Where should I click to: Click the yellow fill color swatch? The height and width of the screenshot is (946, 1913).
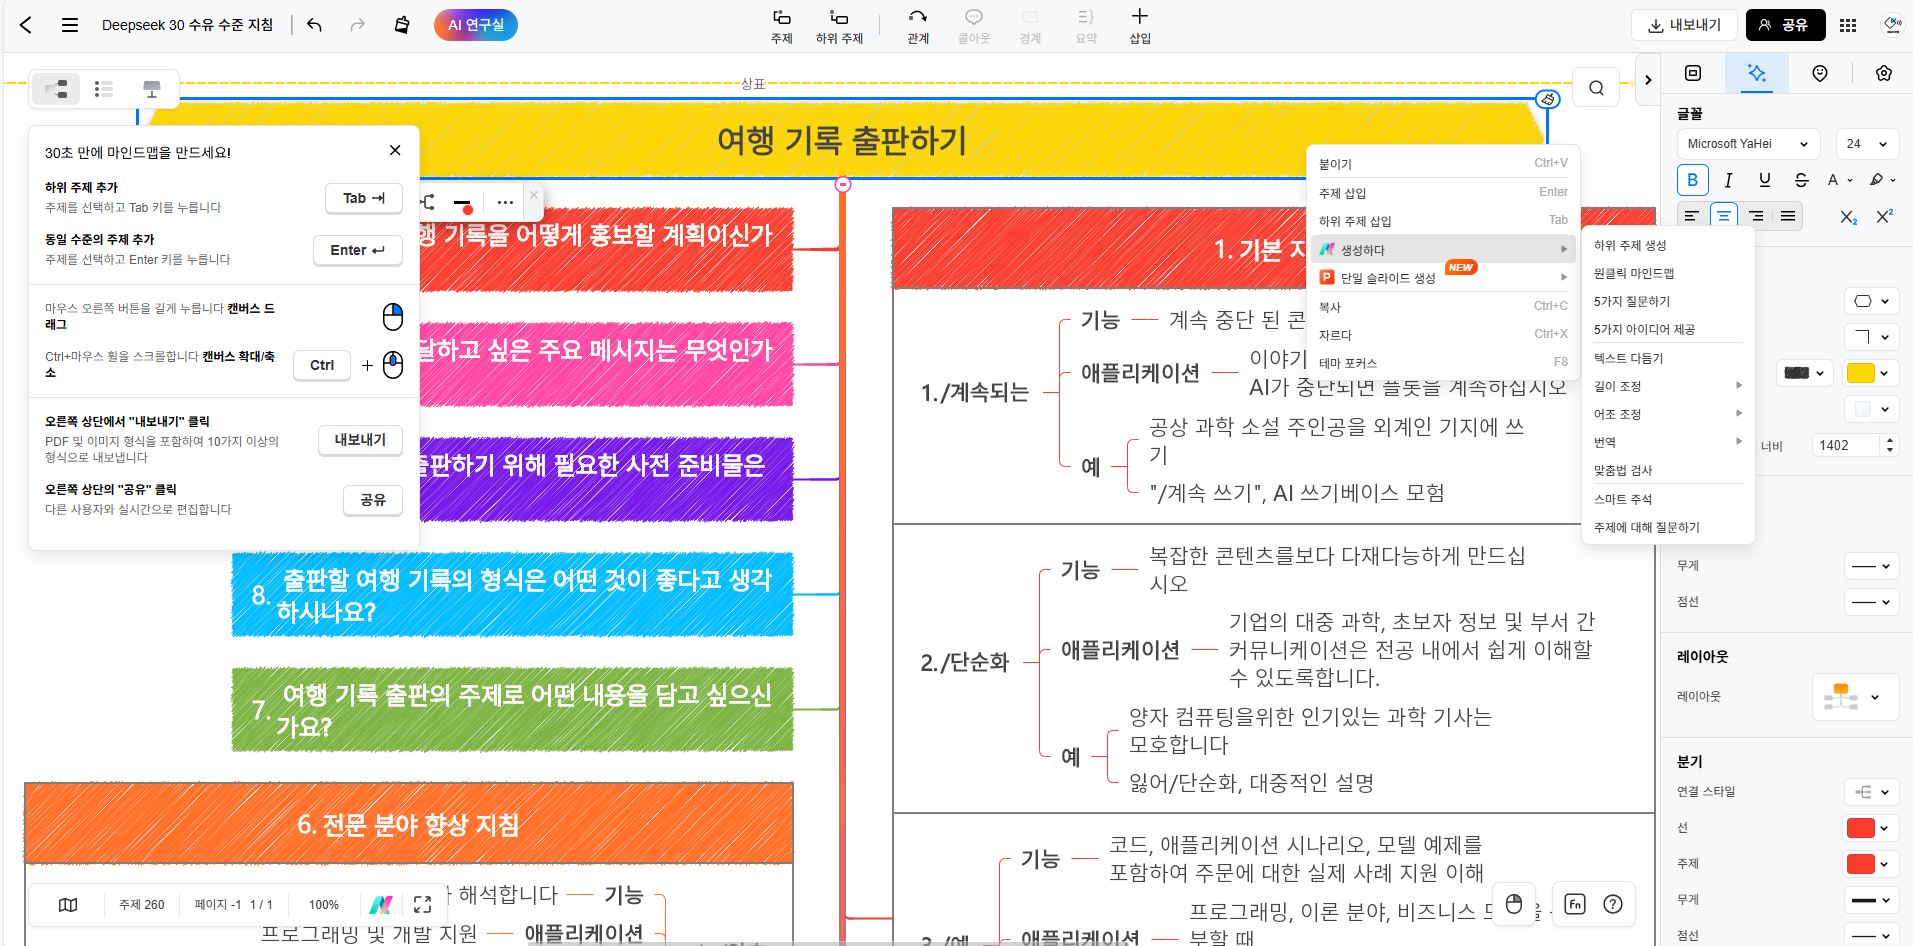[x=1860, y=373]
